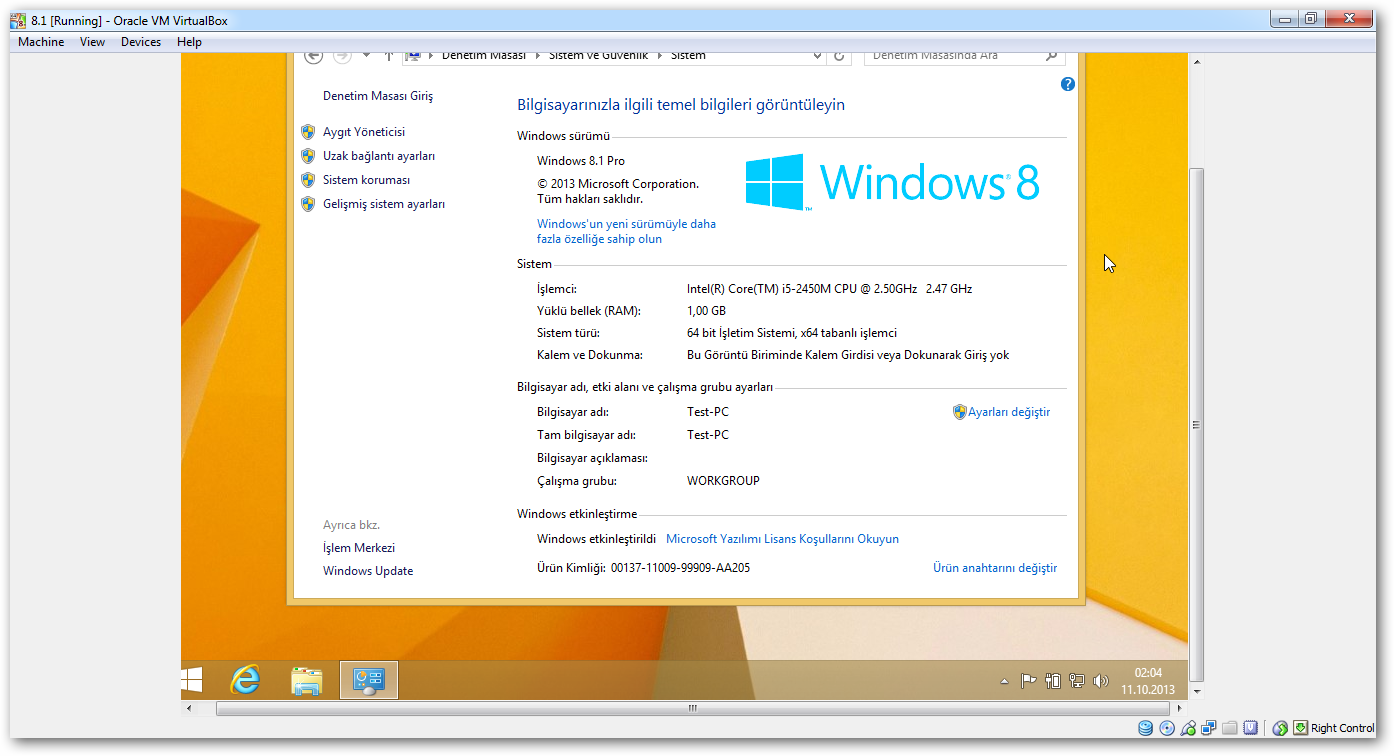Click the forward navigation arrow
Viewport: 1394px width, 756px height.
[x=342, y=56]
